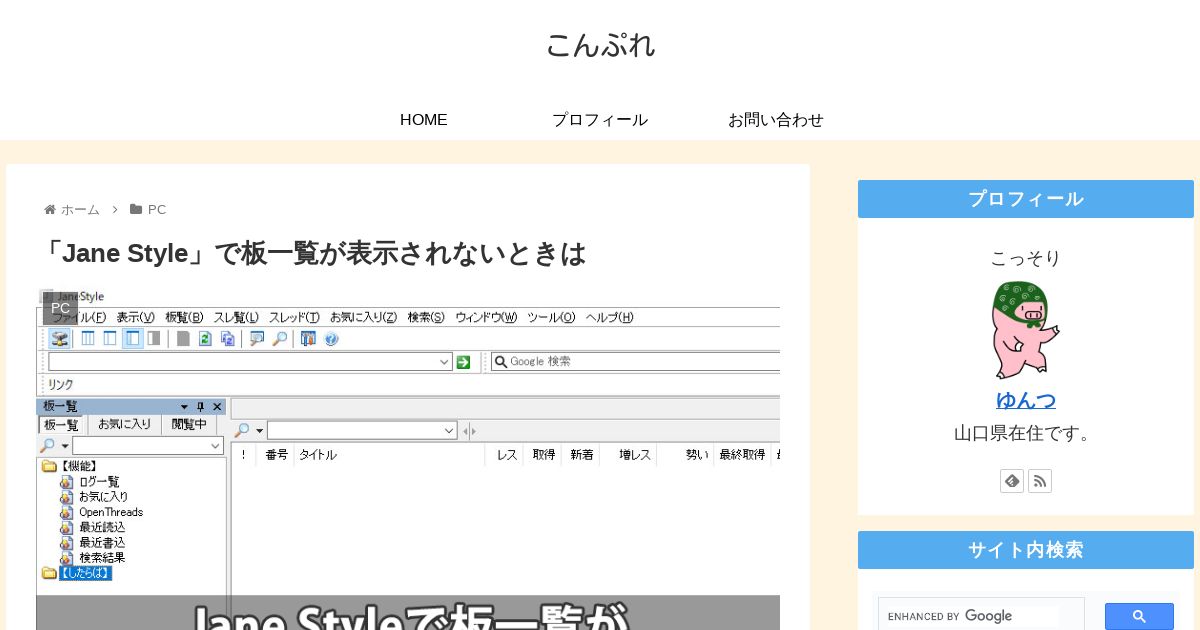The image size is (1200, 630).
Task: Click 最近書込 in the board tree
Action: click(x=102, y=542)
